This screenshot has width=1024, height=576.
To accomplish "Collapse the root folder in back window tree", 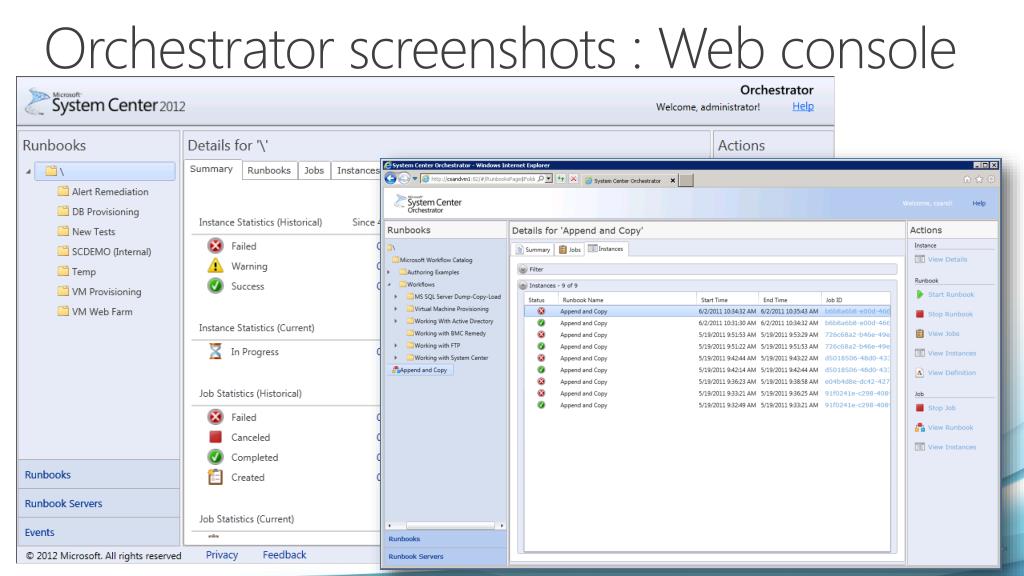I will click(28, 172).
